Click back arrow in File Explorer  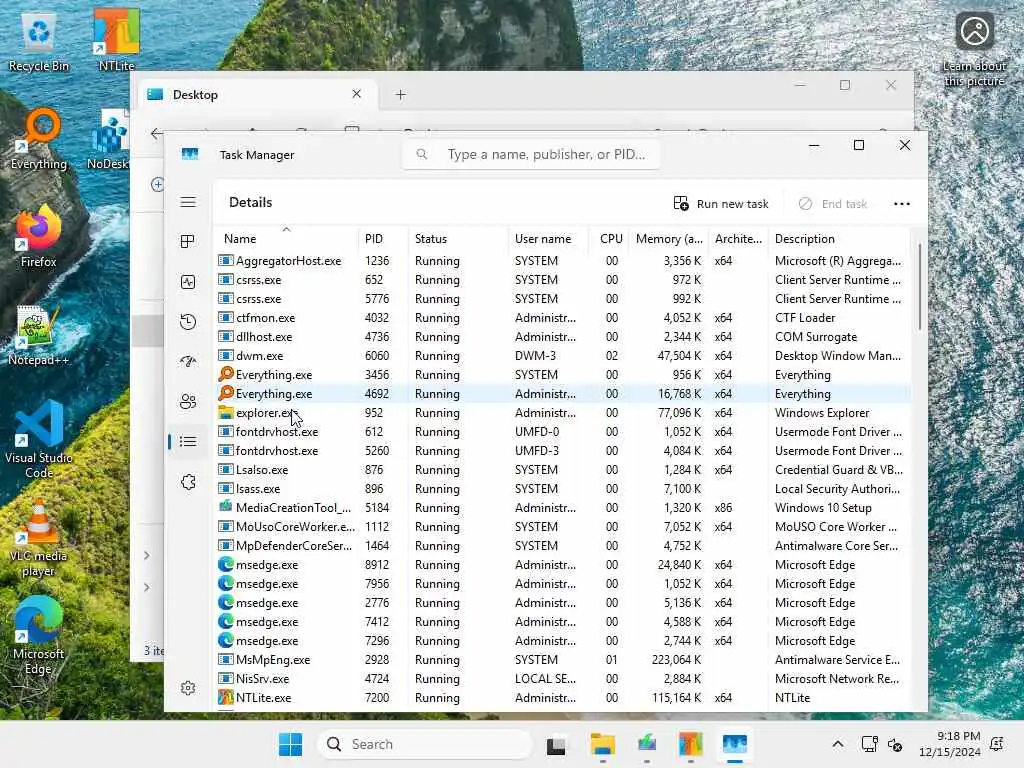coord(156,133)
